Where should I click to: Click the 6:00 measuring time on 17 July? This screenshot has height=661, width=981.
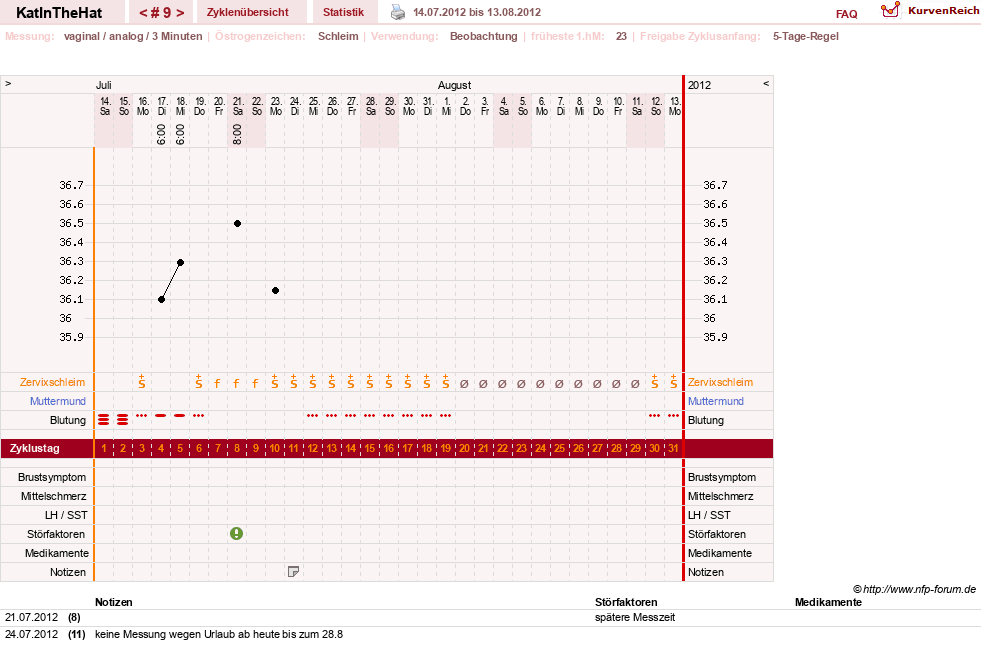coord(161,134)
